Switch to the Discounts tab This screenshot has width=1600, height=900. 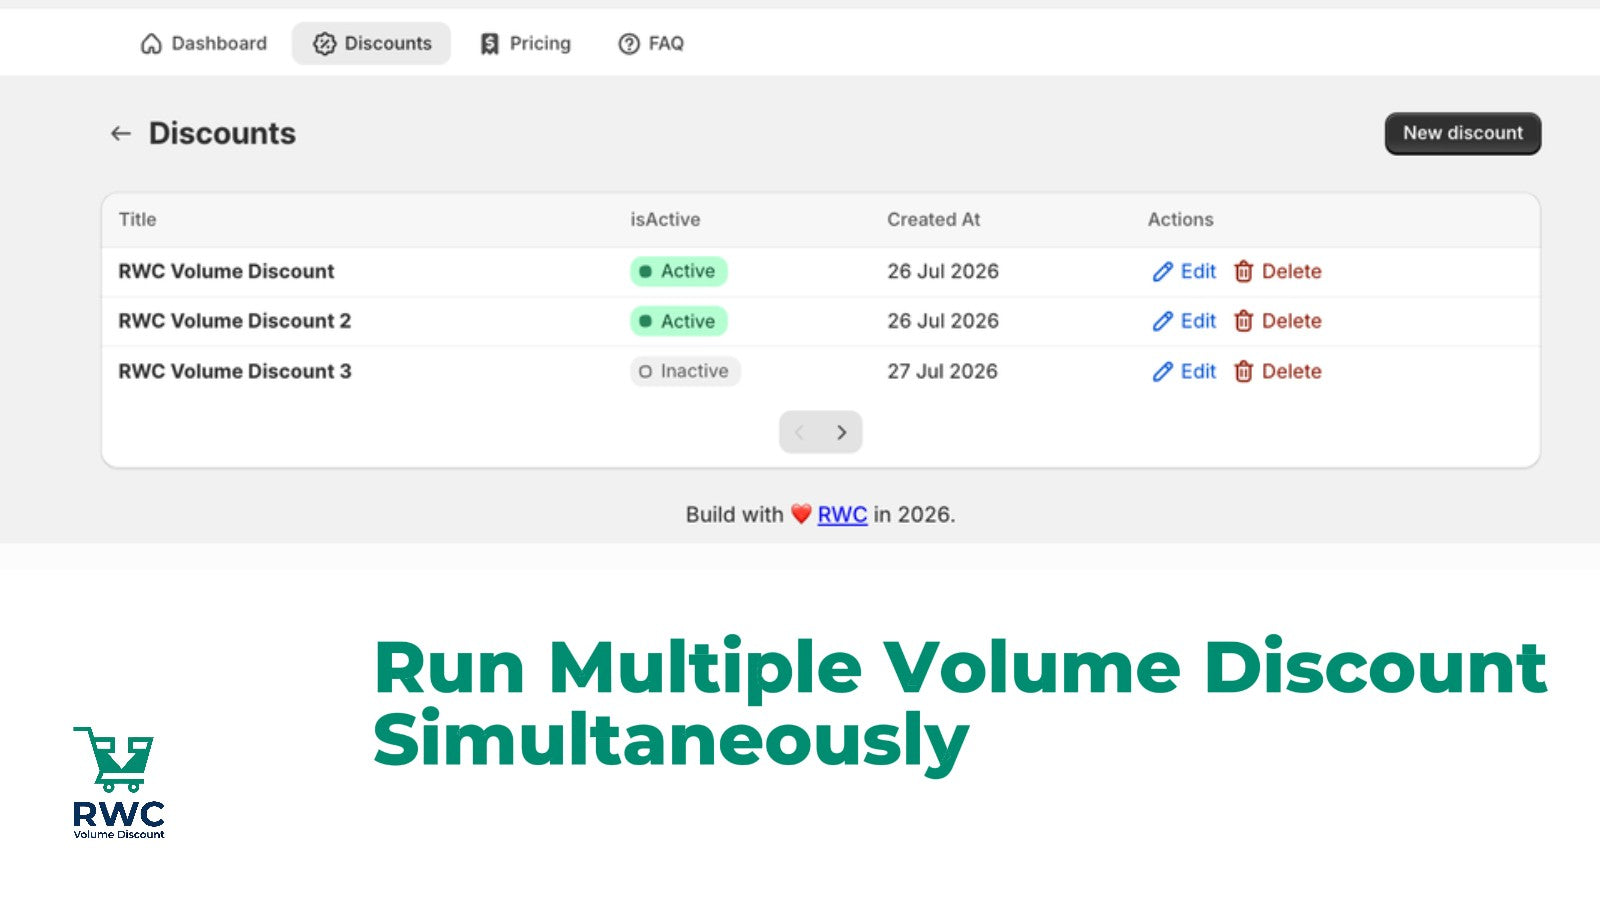tap(371, 43)
